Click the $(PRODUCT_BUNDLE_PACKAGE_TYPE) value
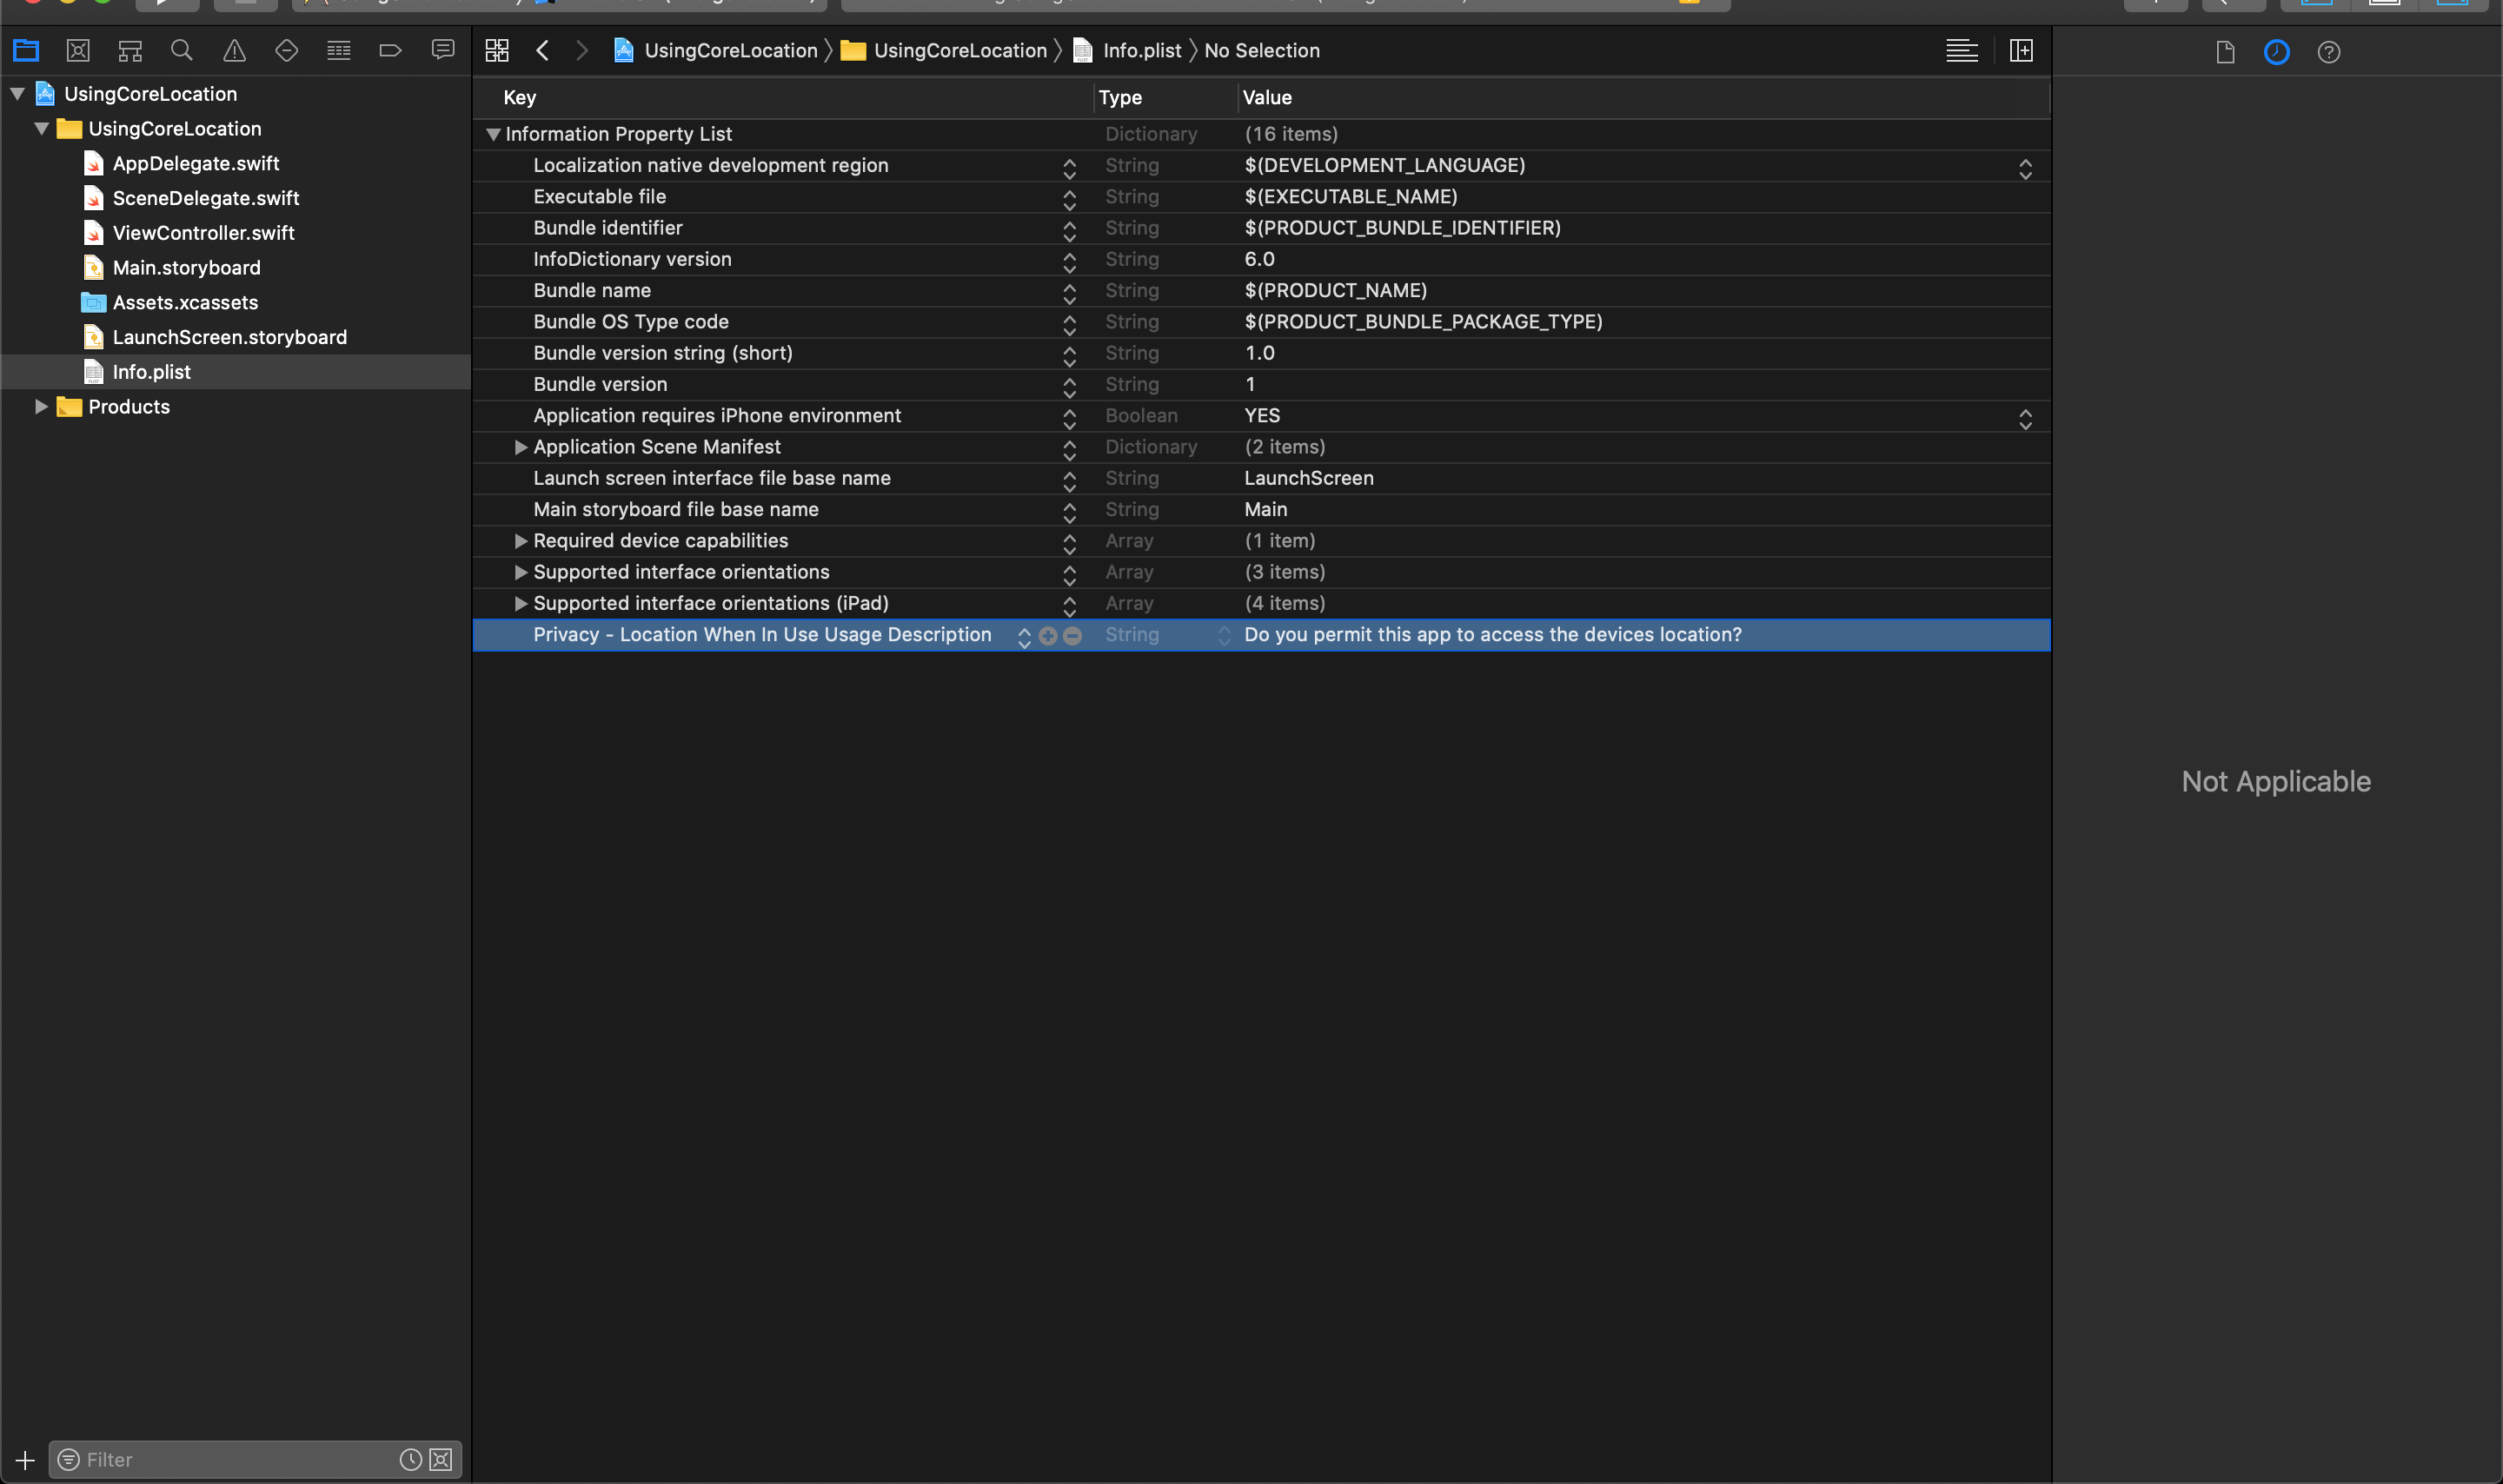Image resolution: width=2503 pixels, height=1484 pixels. point(1423,322)
